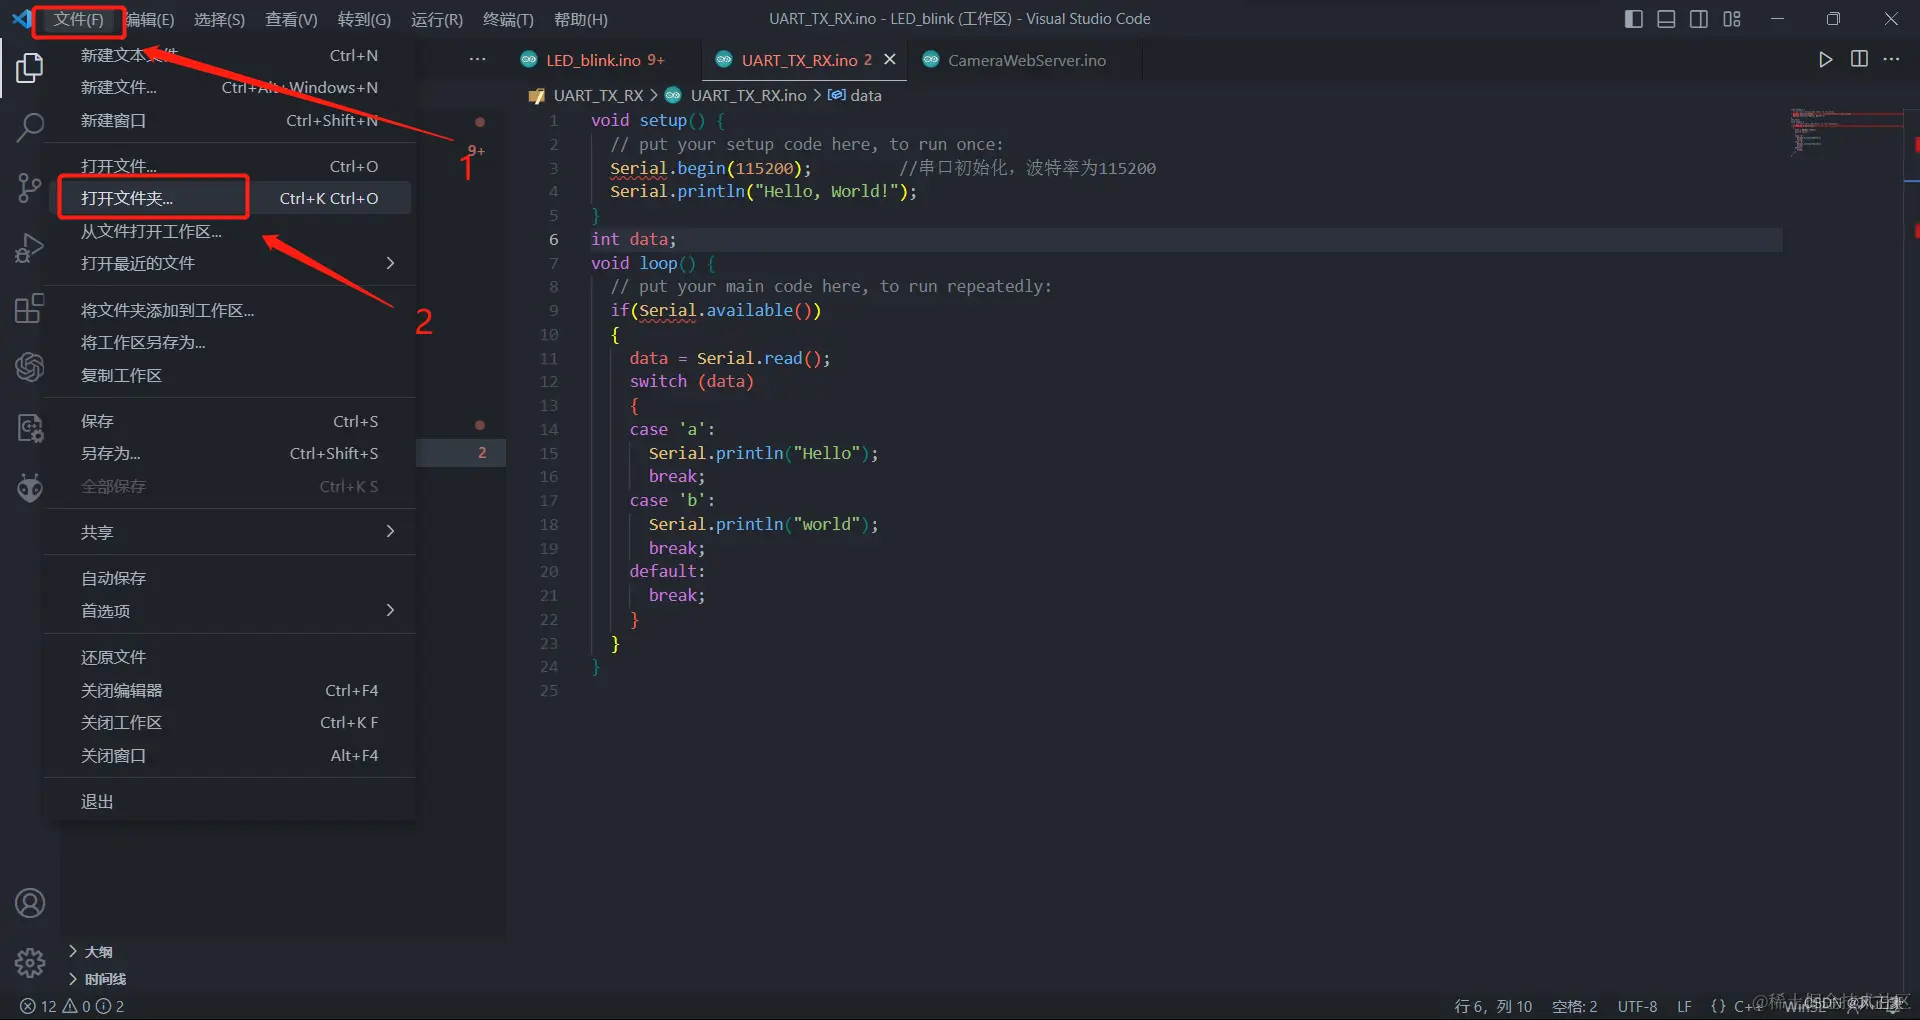The width and height of the screenshot is (1920, 1020).
Task: Open the Search view in the activity bar
Action: coord(30,127)
